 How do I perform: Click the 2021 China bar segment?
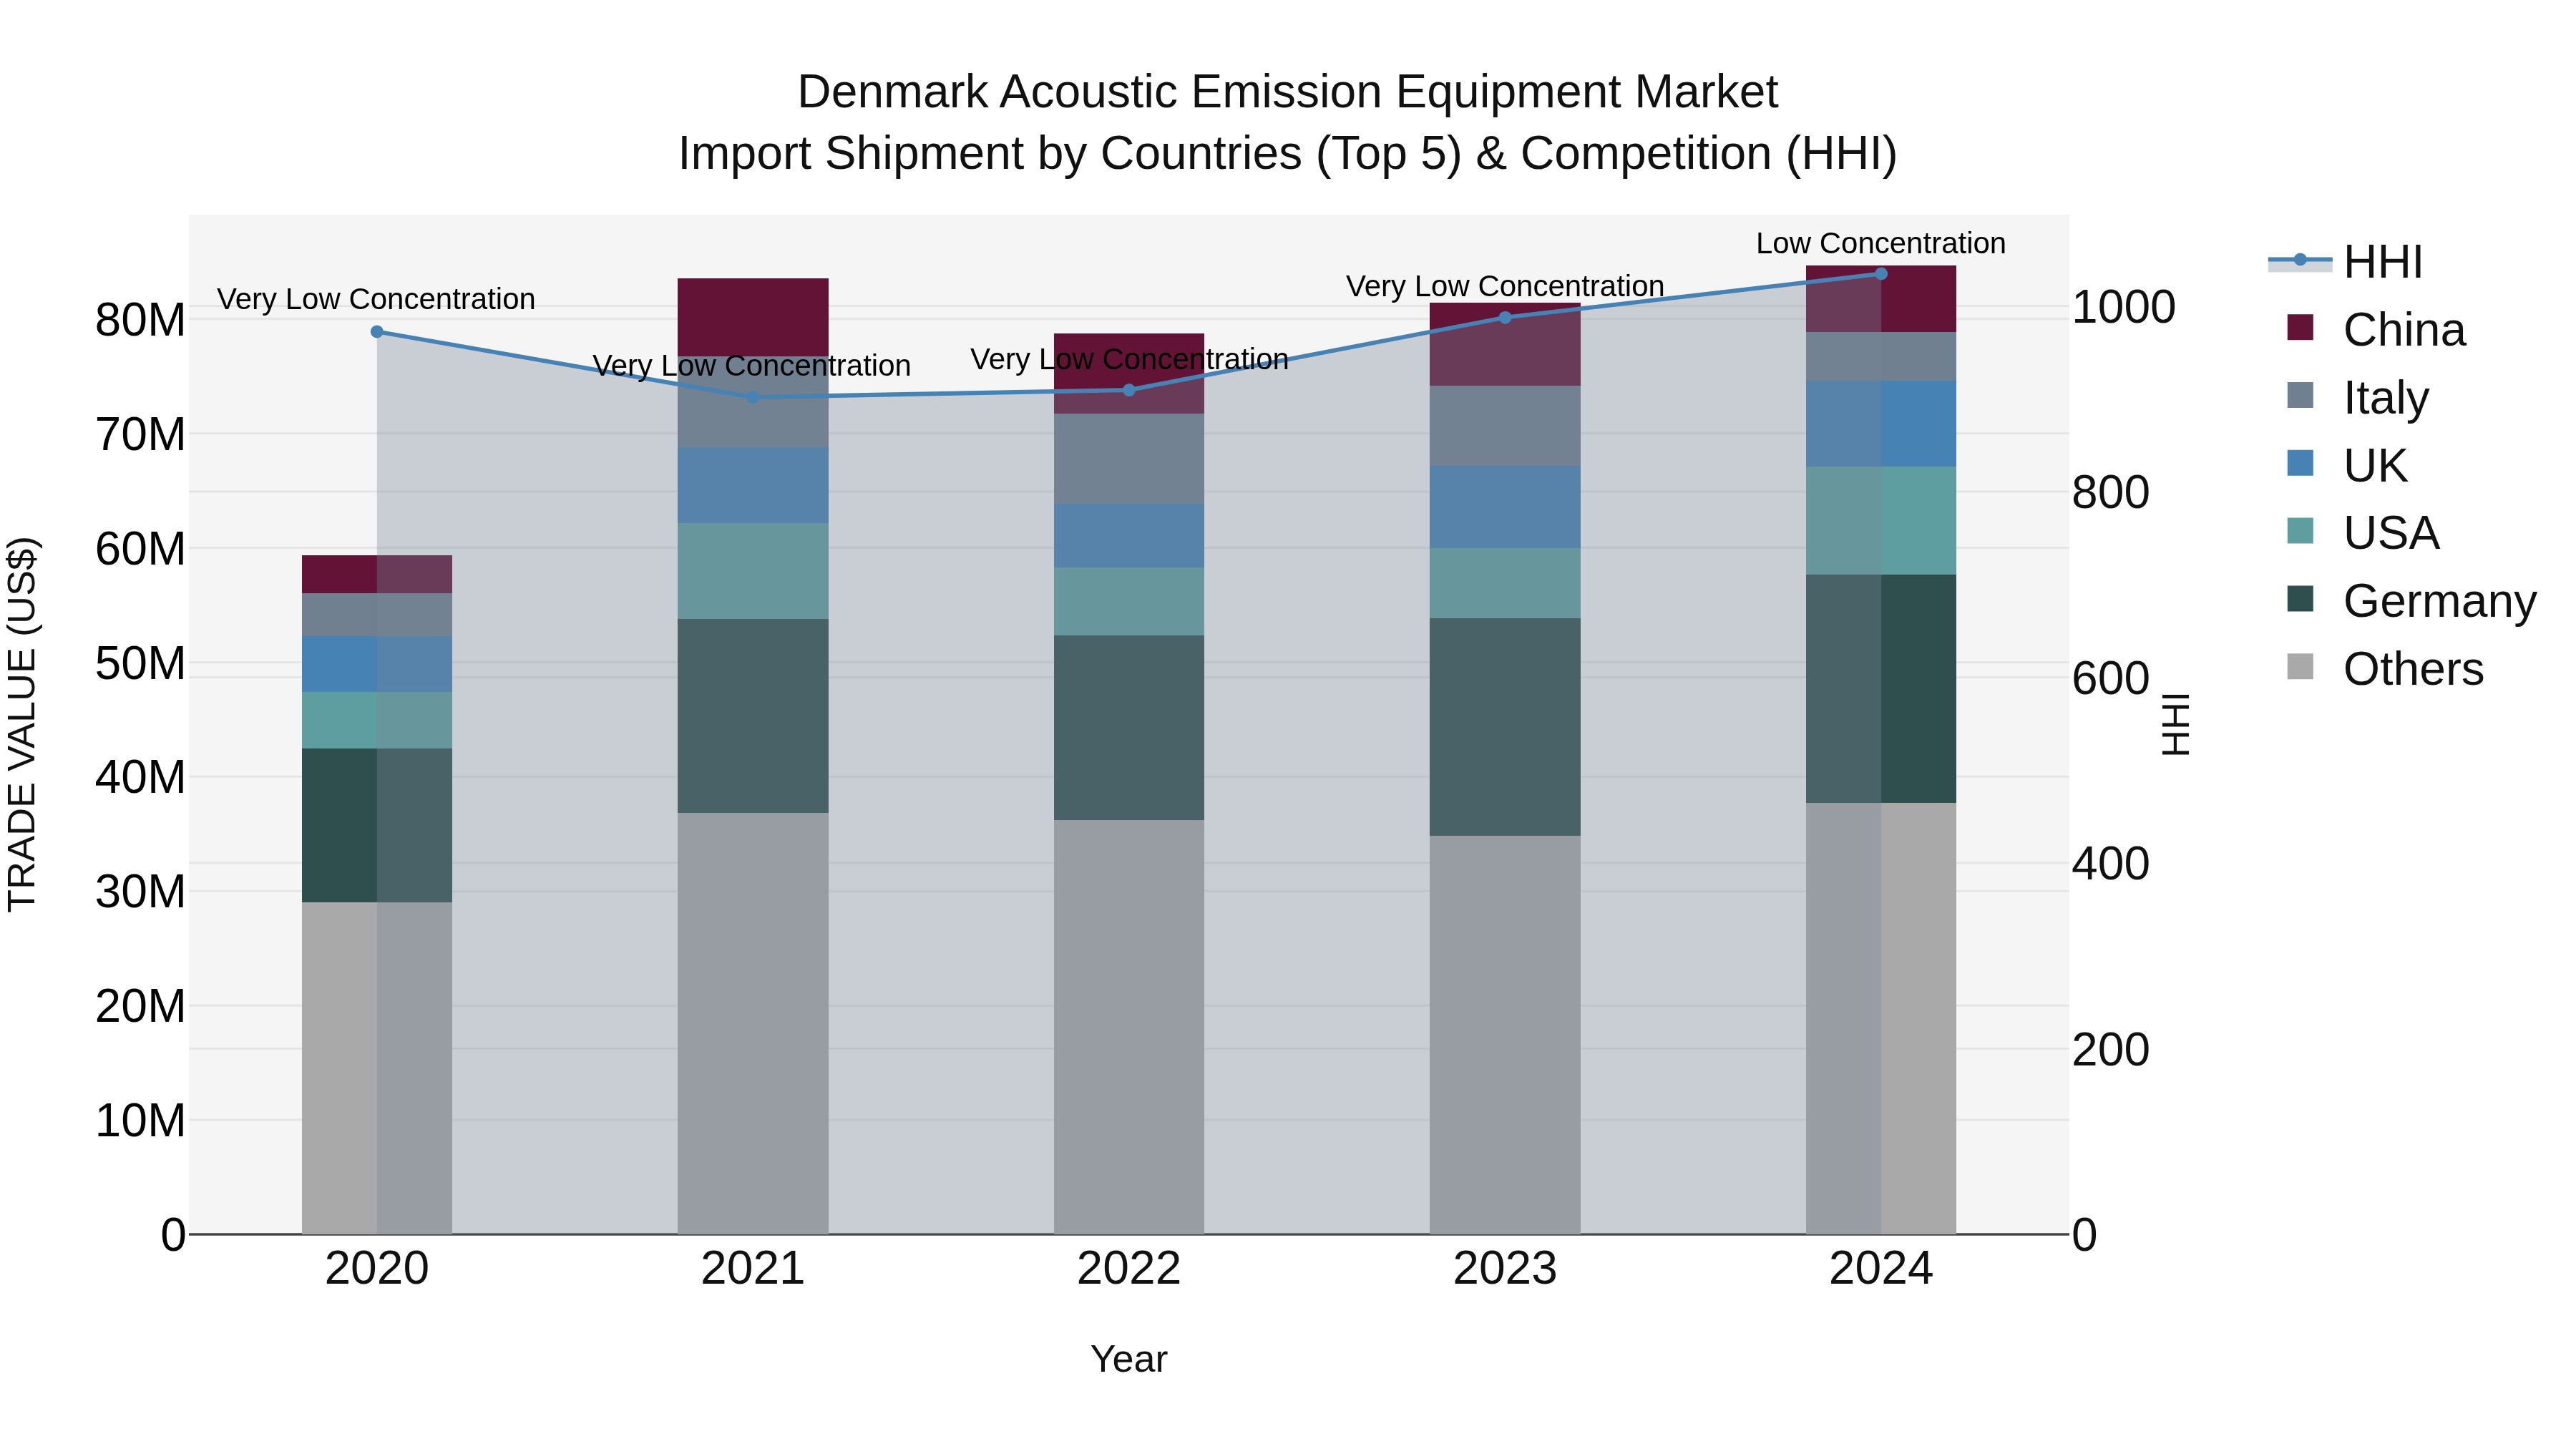pos(753,317)
